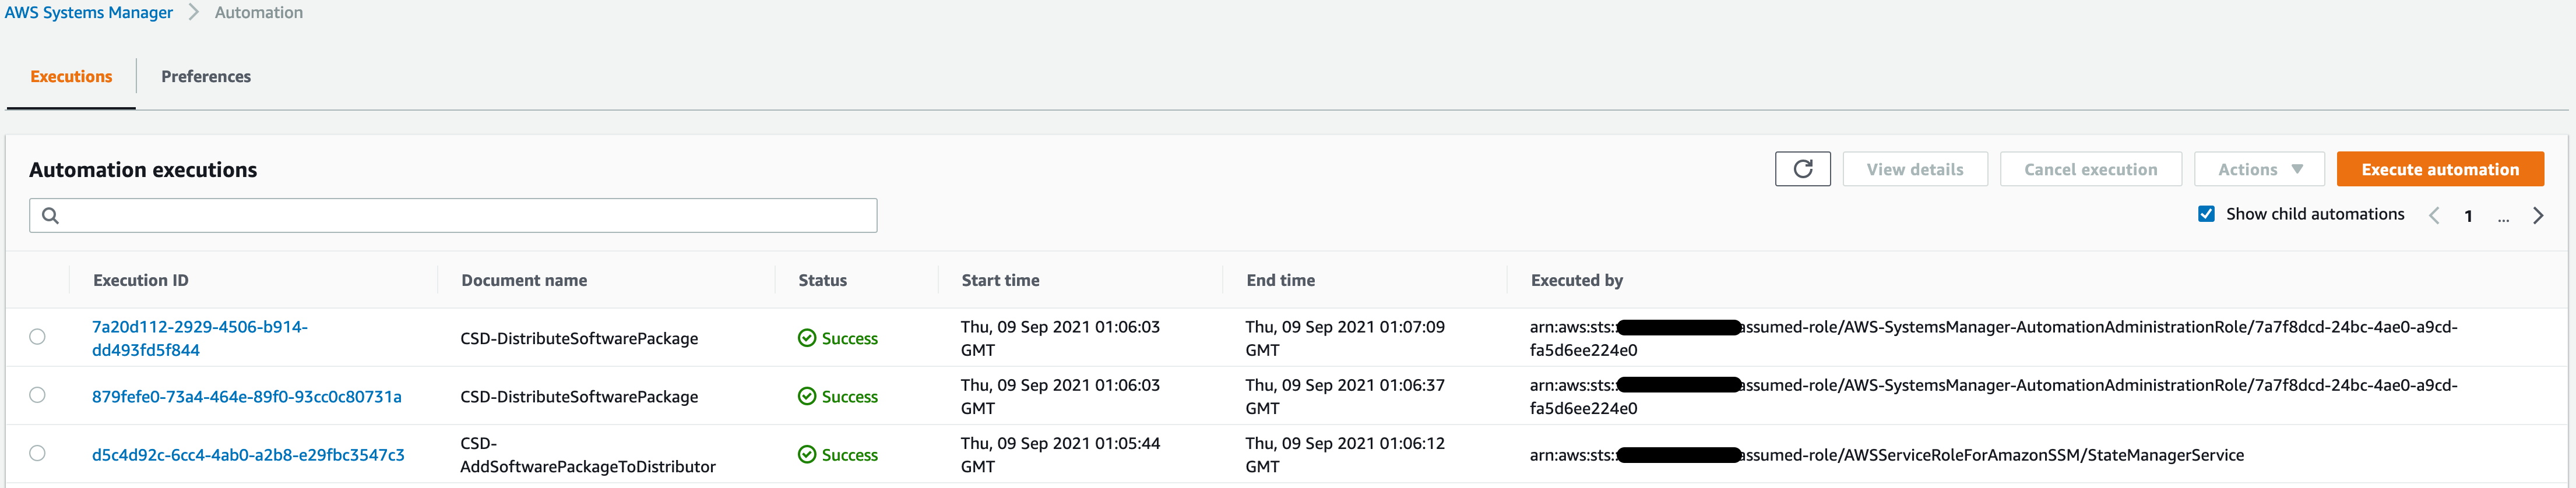2576x488 pixels.
Task: Click the Cancel execution button
Action: click(x=2090, y=169)
